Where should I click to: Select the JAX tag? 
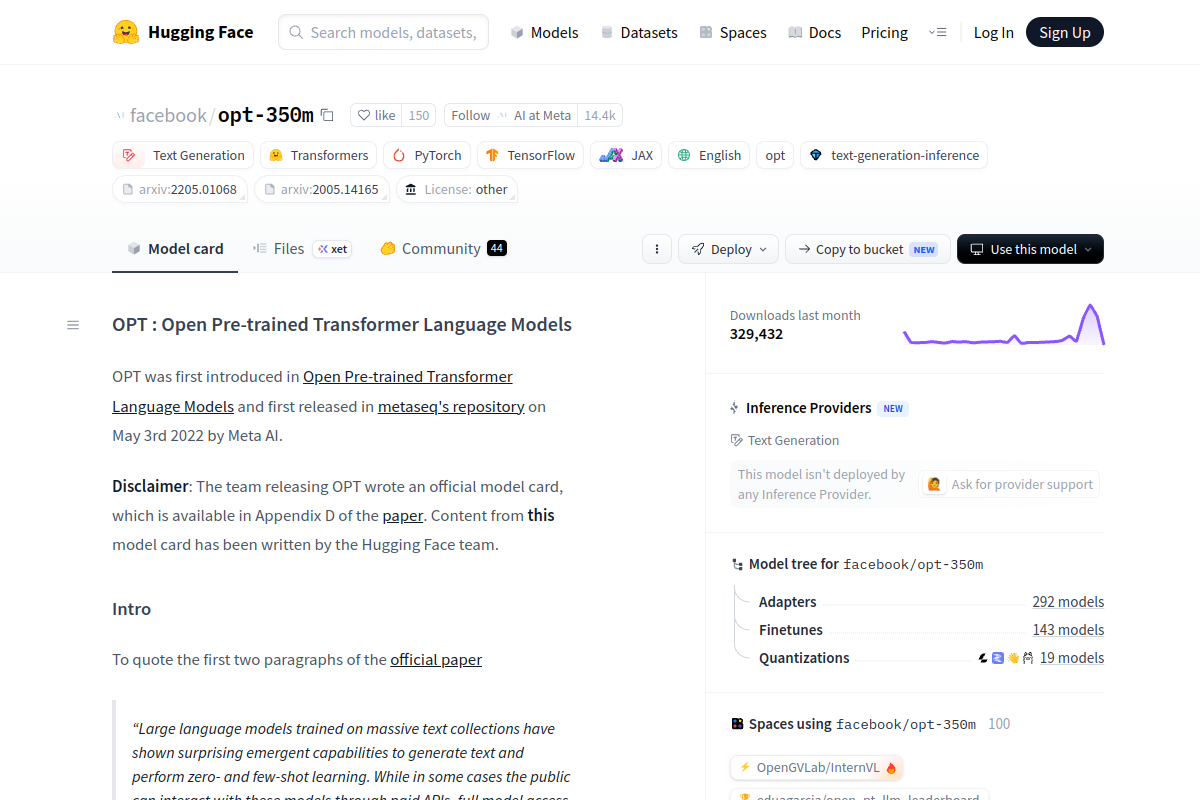(626, 155)
